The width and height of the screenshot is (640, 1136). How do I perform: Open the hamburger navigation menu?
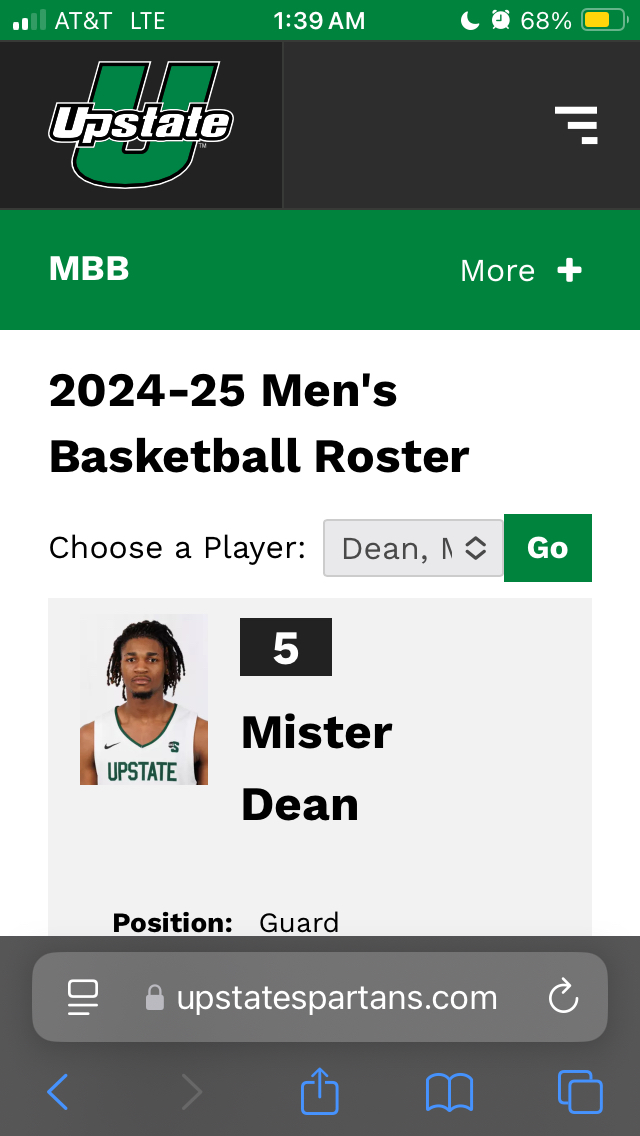pos(576,125)
